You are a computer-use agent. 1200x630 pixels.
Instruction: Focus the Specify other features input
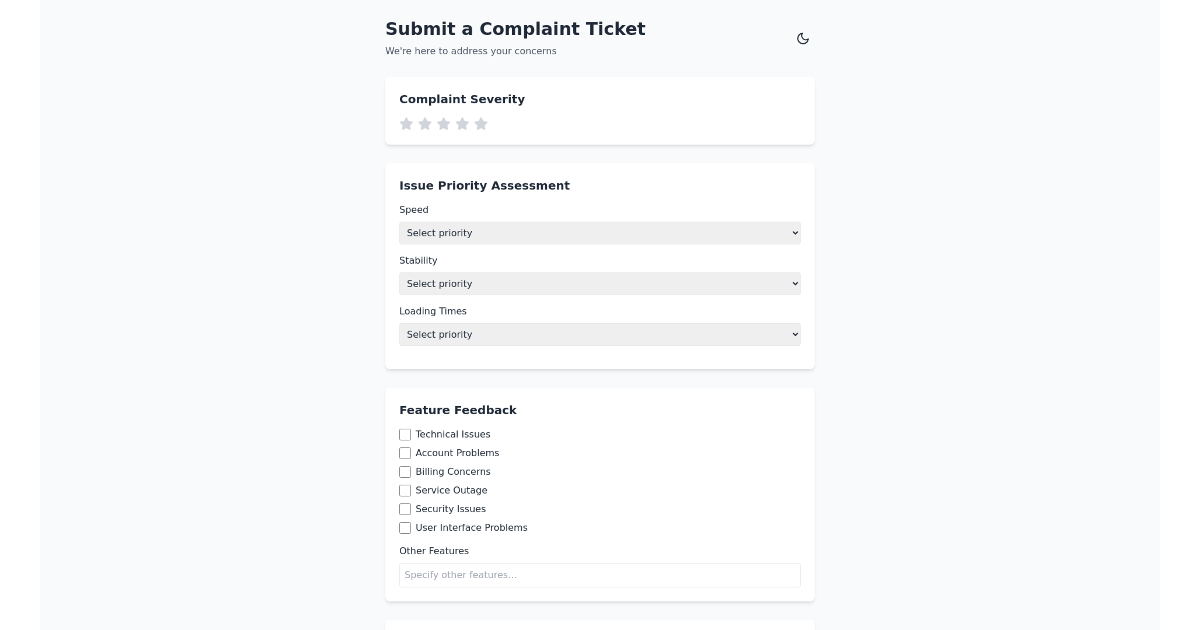[599, 575]
